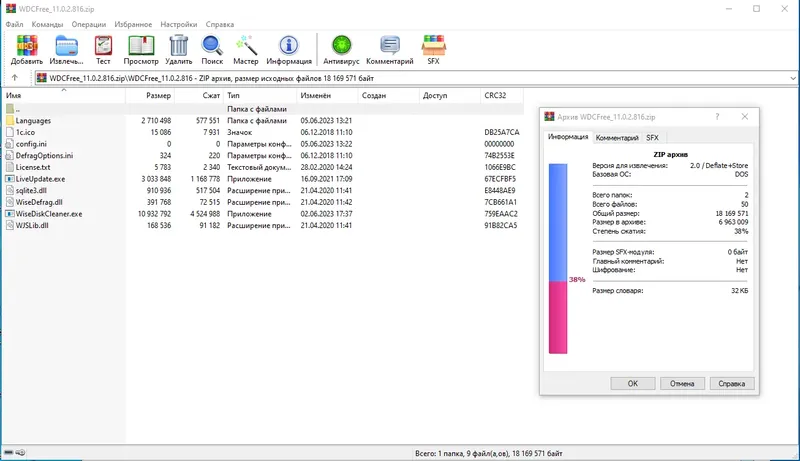Screen dimensions: 800x461
Task: Click the date 02.06.2023 17:37
Action: (x=326, y=214)
